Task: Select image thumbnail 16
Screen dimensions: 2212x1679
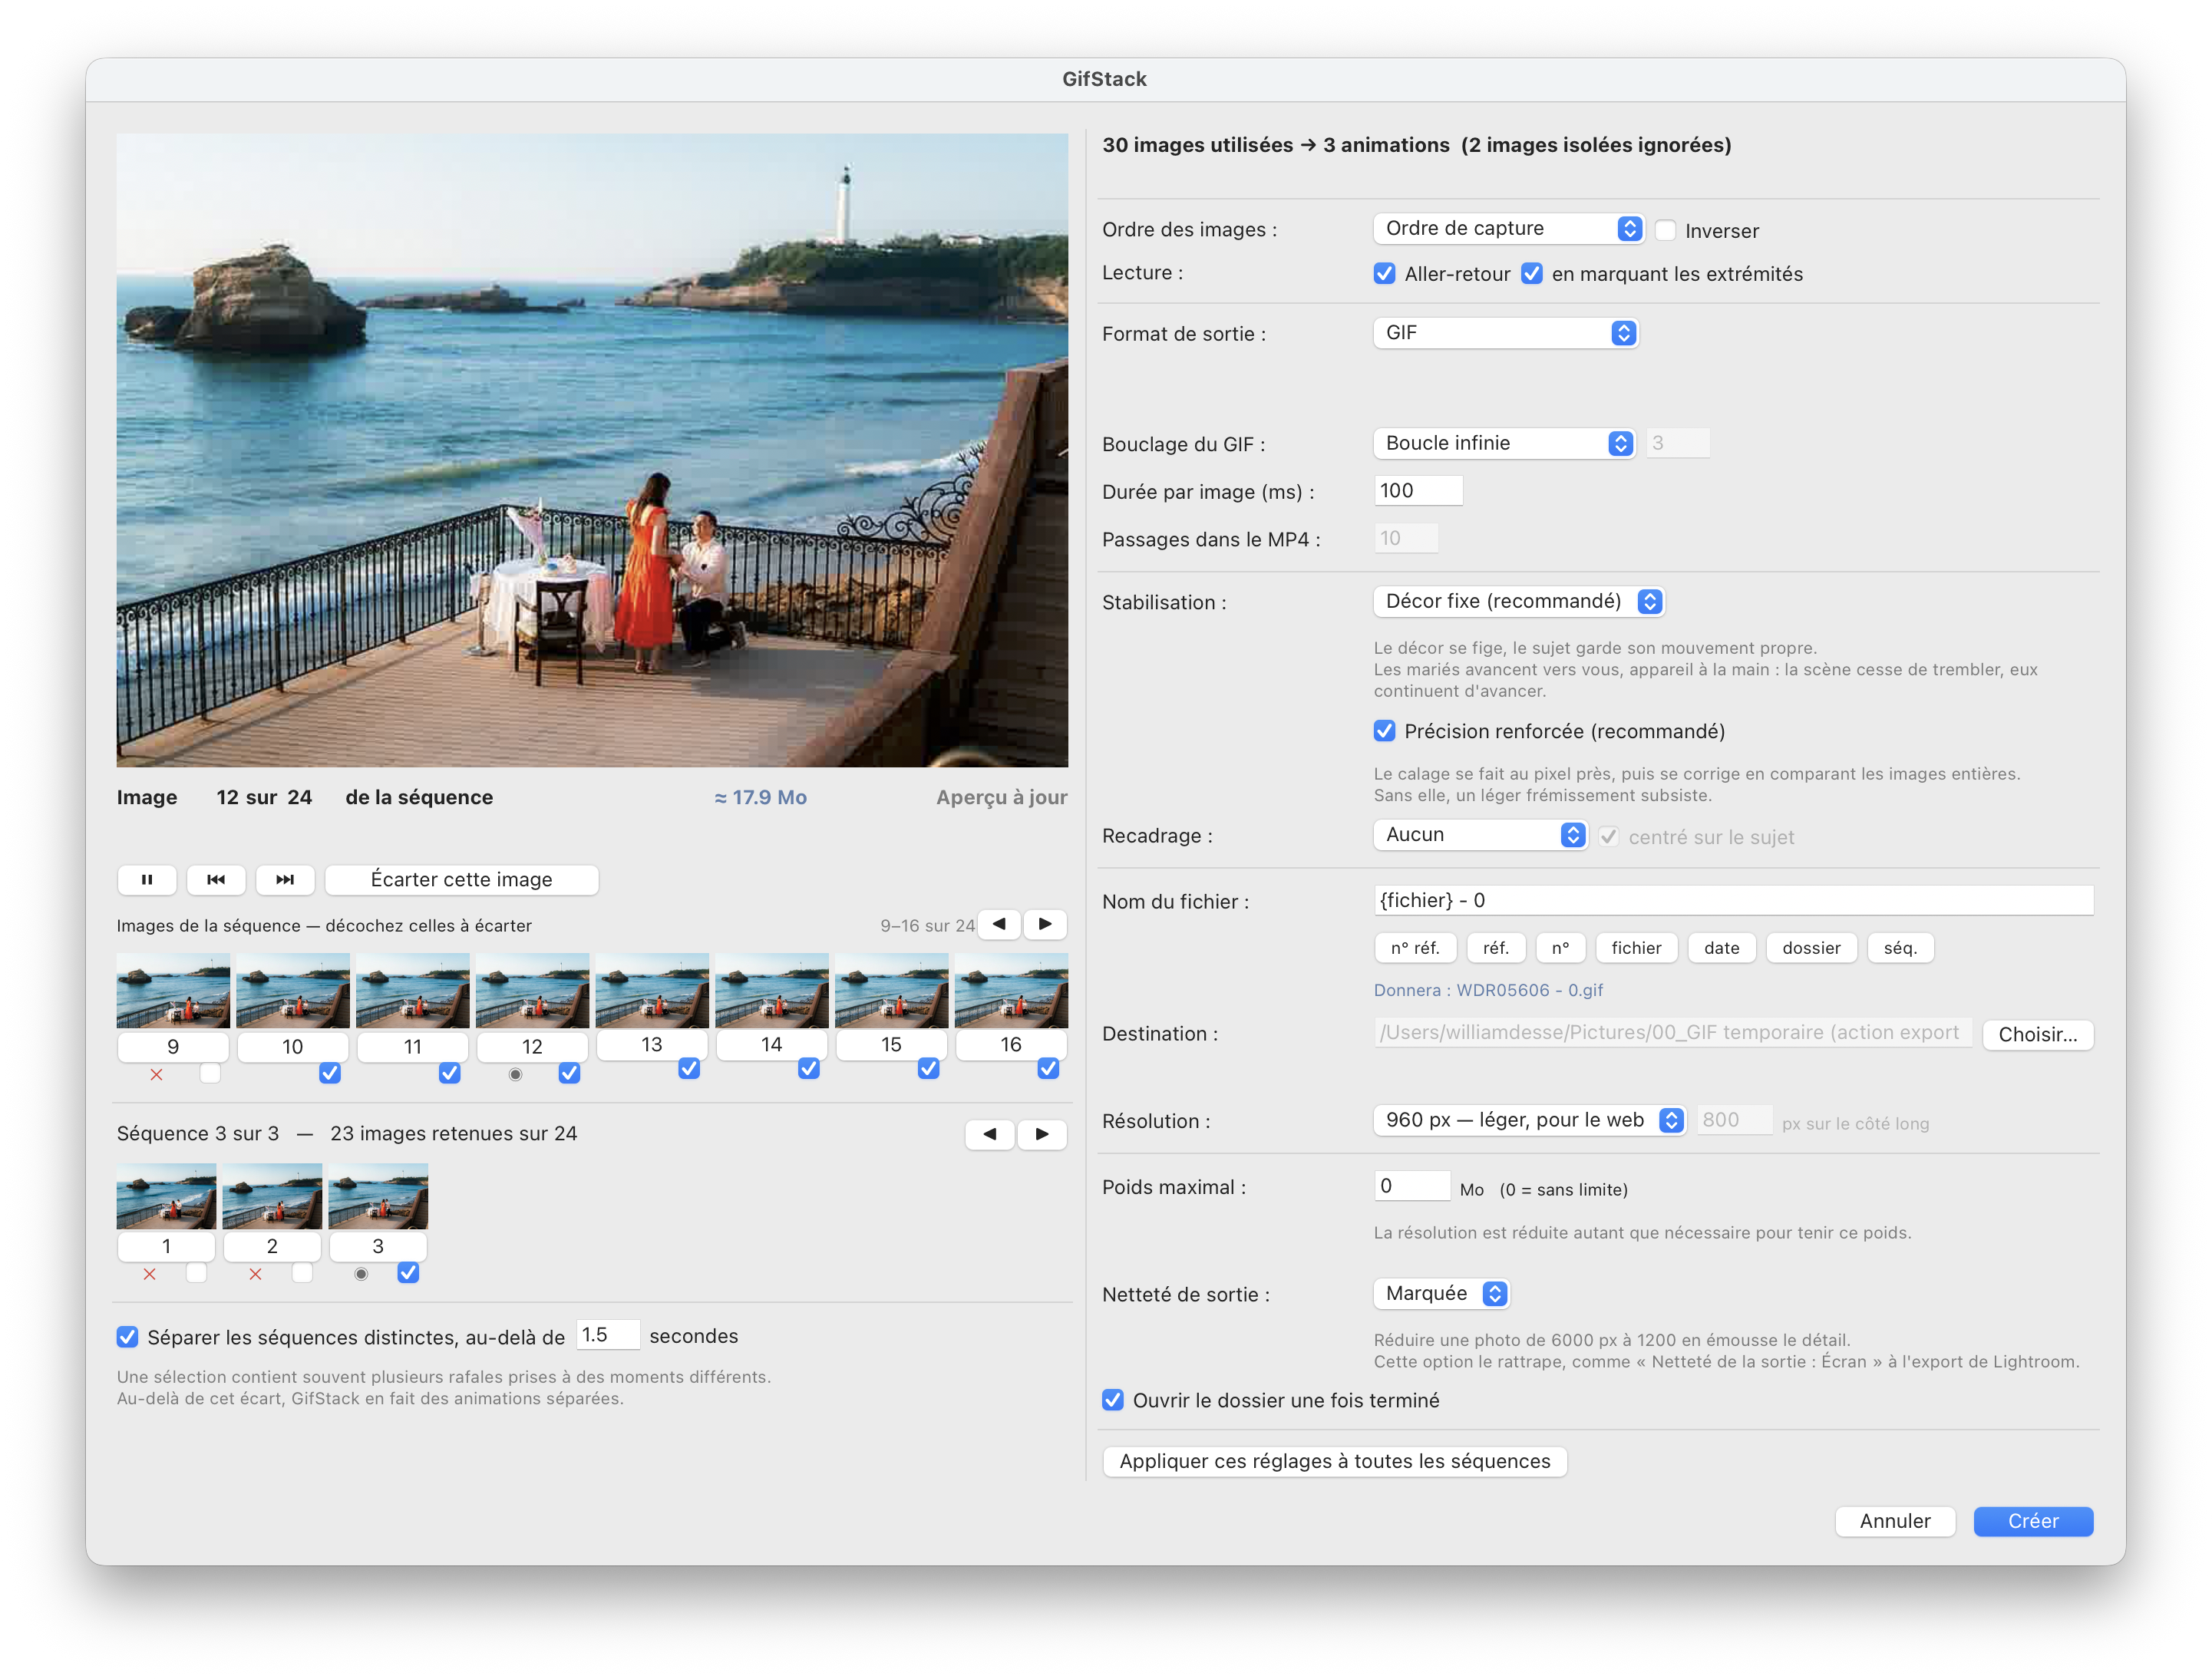Action: coord(1011,991)
